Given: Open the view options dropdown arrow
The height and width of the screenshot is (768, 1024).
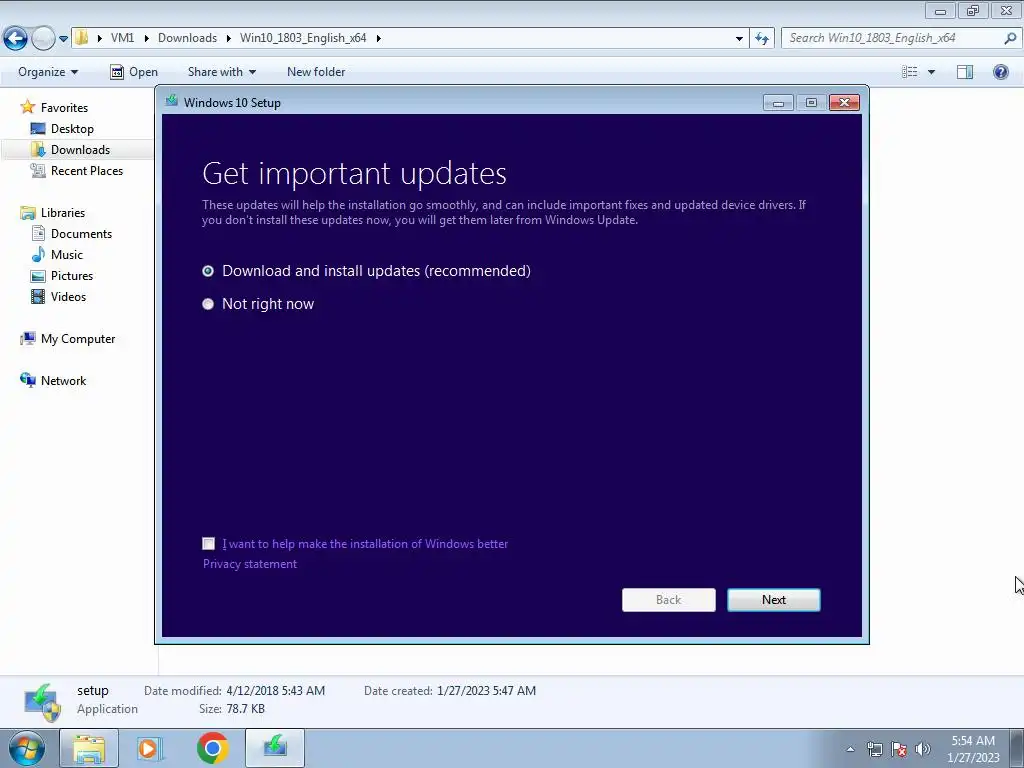Looking at the screenshot, I should coord(931,72).
